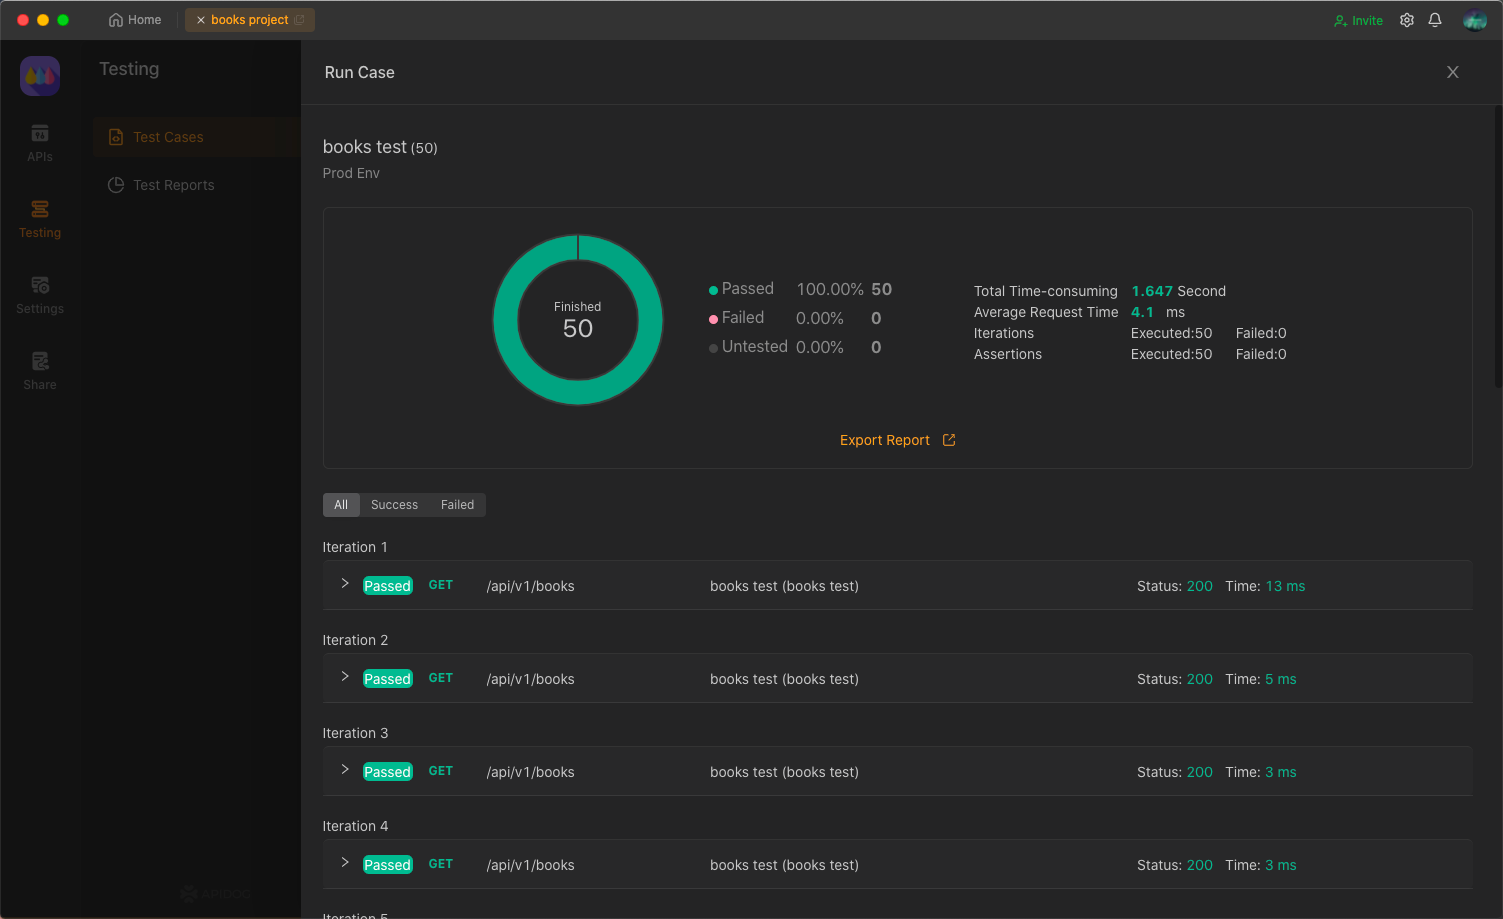
Task: Click the Export Report link
Action: [x=885, y=440]
